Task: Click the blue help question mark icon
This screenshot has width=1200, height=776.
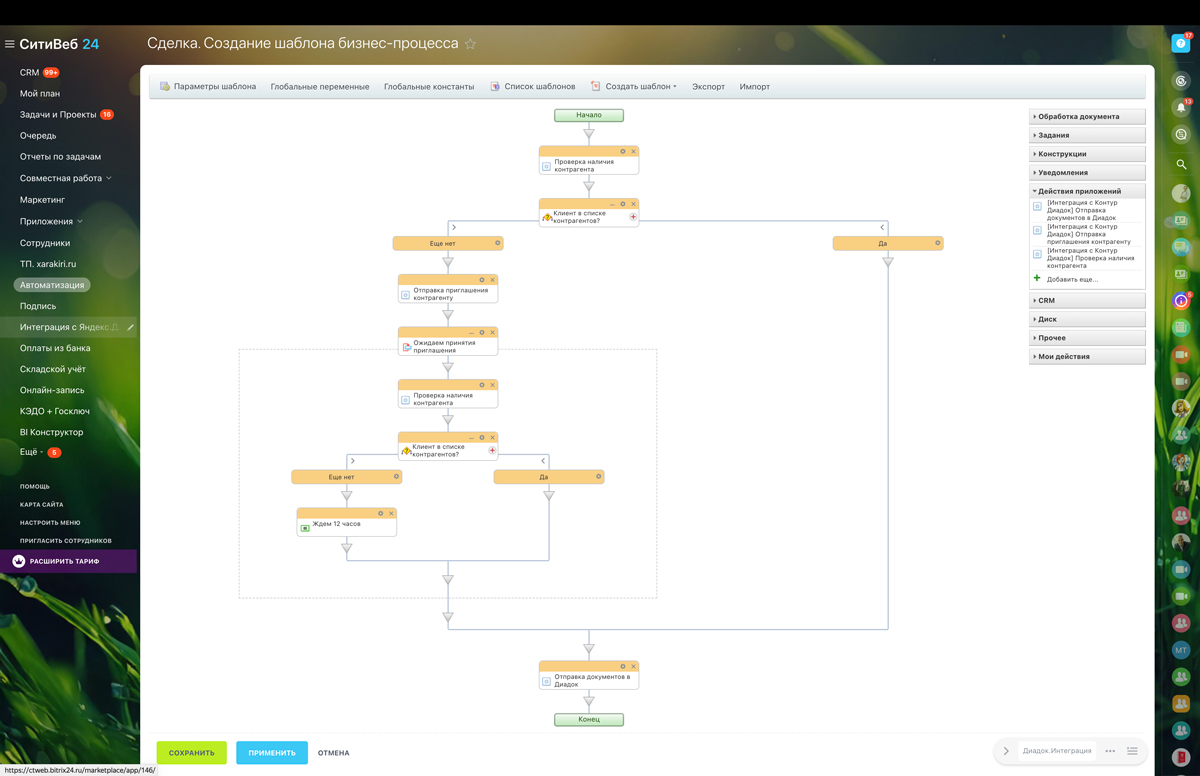Action: tap(1181, 43)
